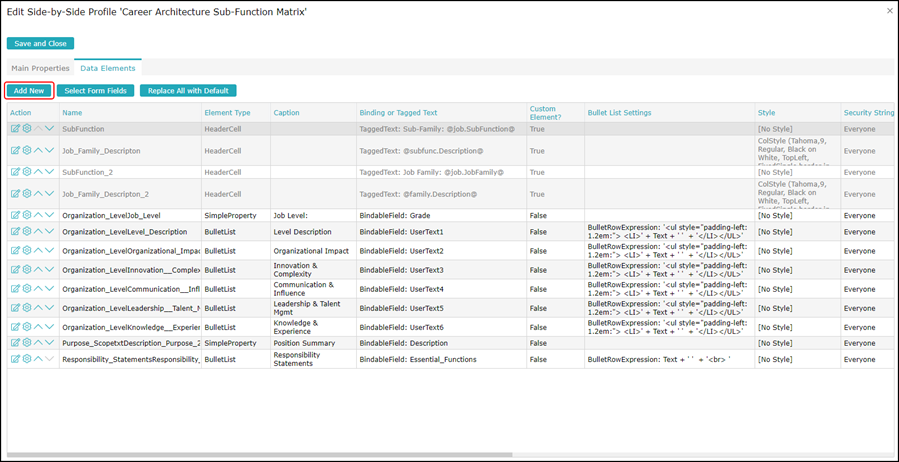Click edit icon for Purpose_Scope row
899x462 pixels.
pyautogui.click(x=15, y=343)
